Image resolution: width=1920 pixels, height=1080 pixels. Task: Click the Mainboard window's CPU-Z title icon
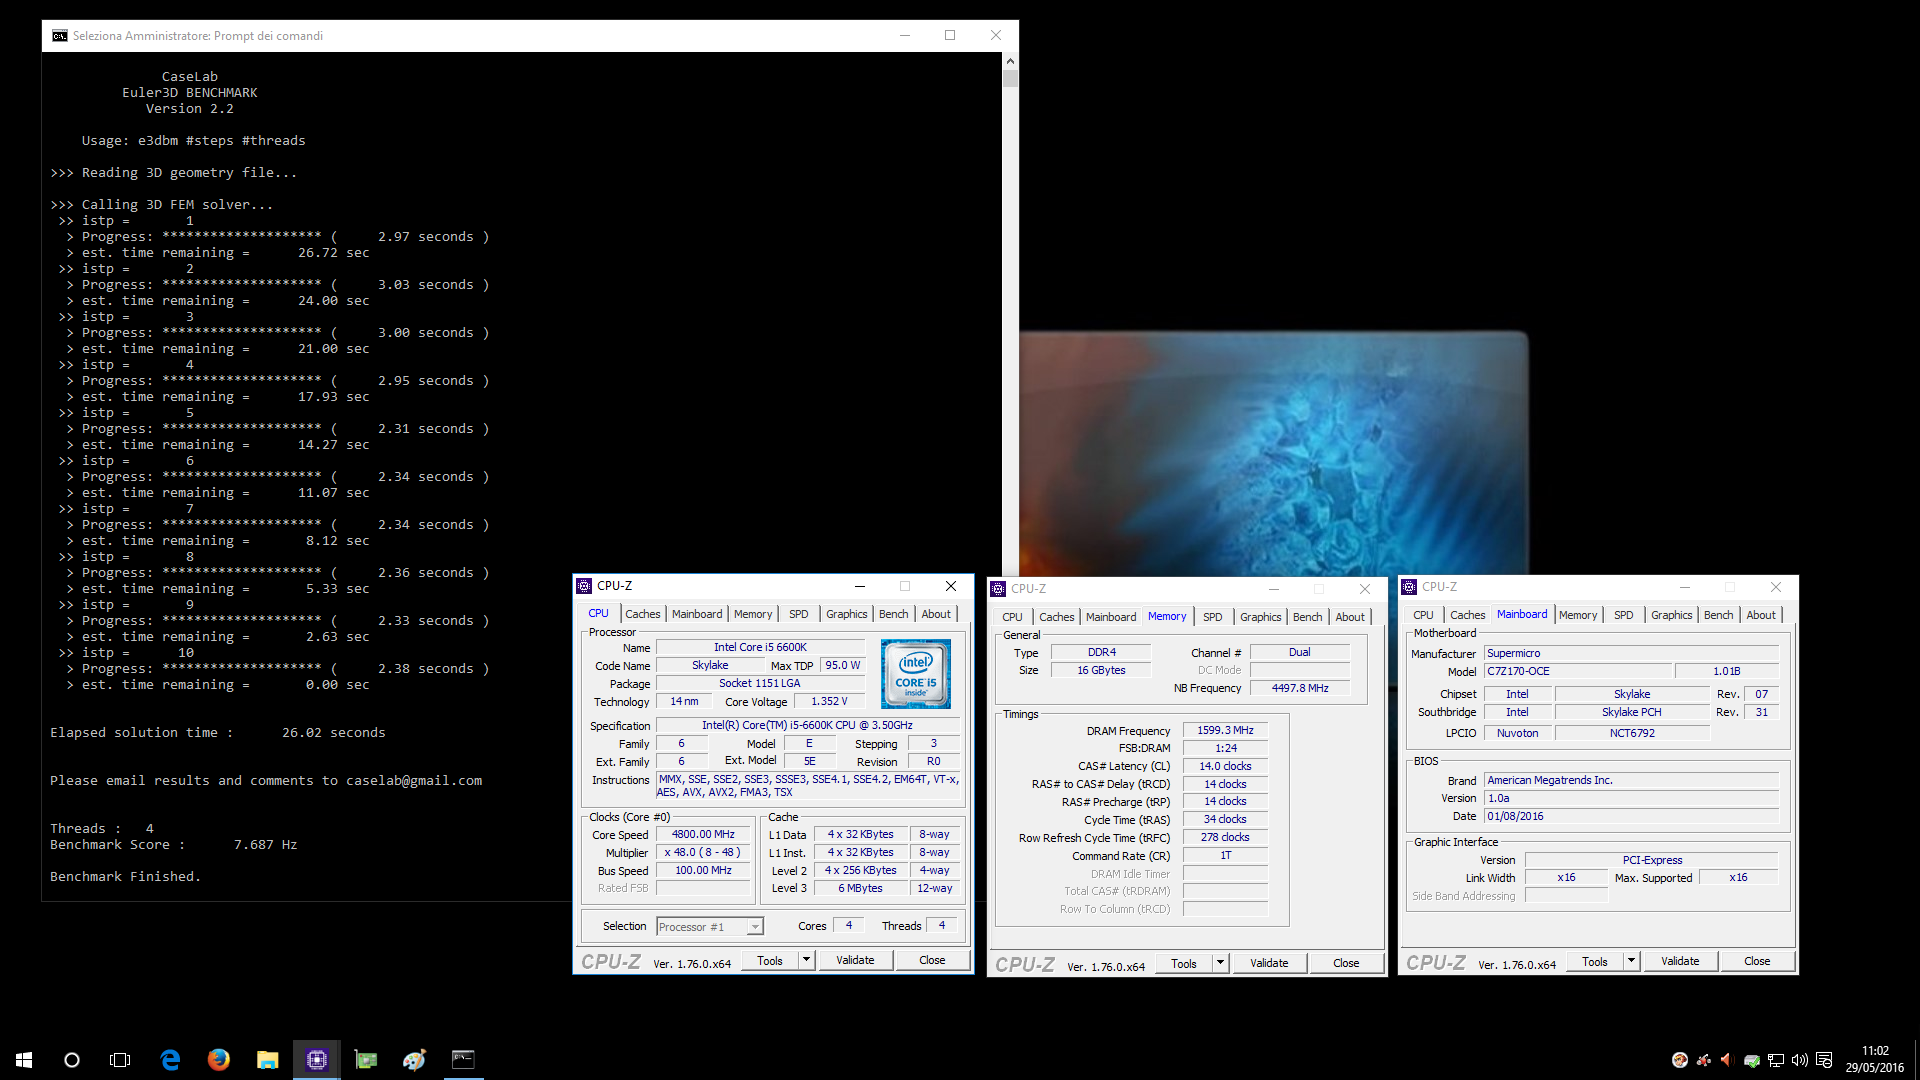pyautogui.click(x=1409, y=587)
